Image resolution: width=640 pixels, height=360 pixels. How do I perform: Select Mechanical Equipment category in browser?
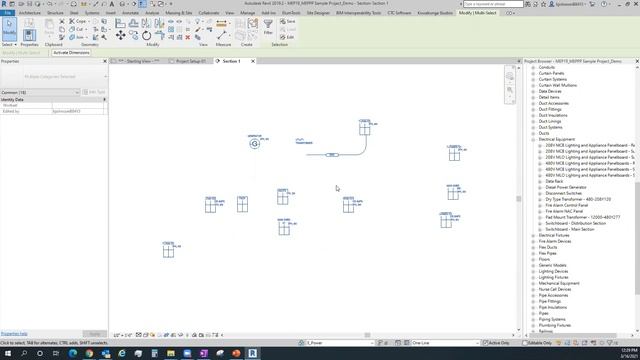pyautogui.click(x=559, y=283)
